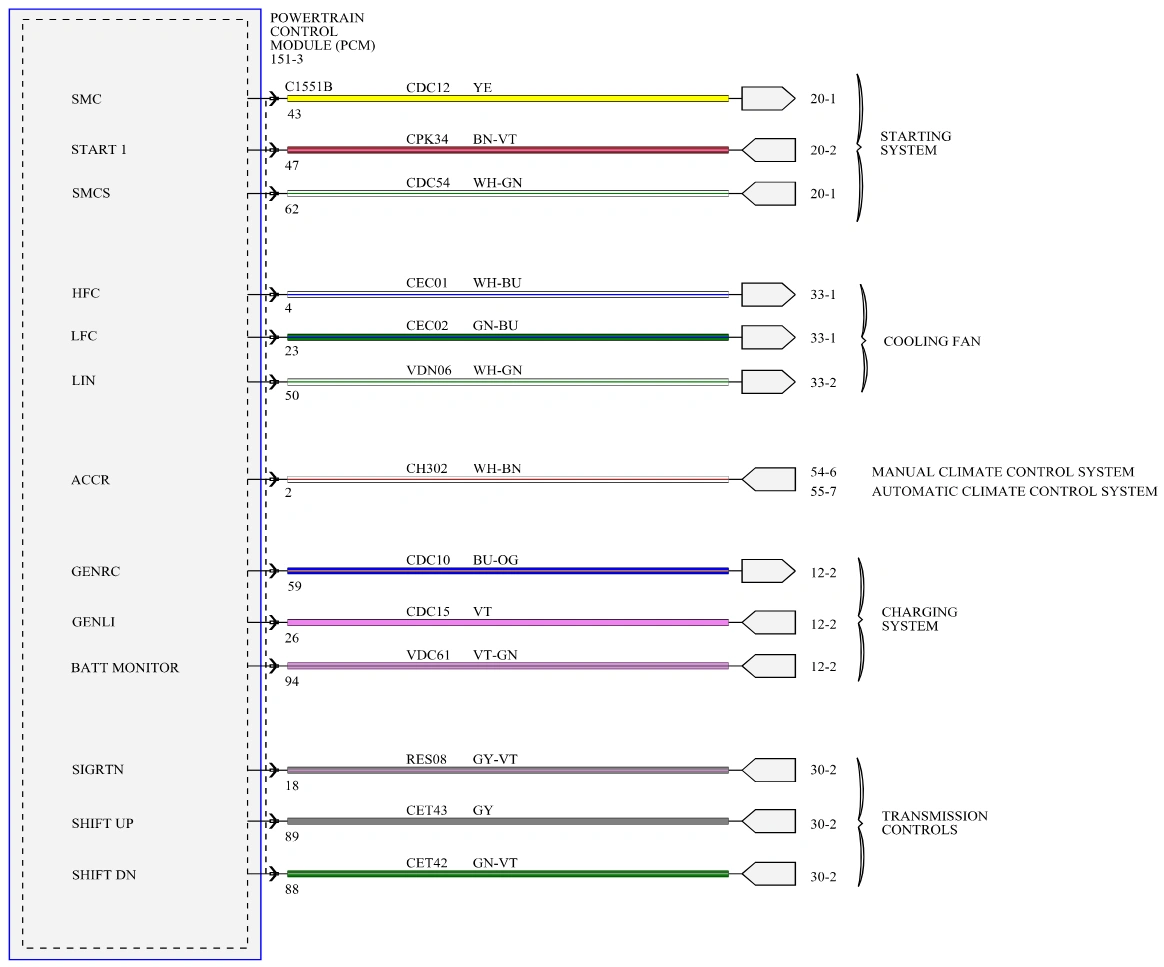The width and height of the screenshot is (1164, 967).
Task: Click pin number 43 under the SMC wire
Action: click(x=295, y=114)
